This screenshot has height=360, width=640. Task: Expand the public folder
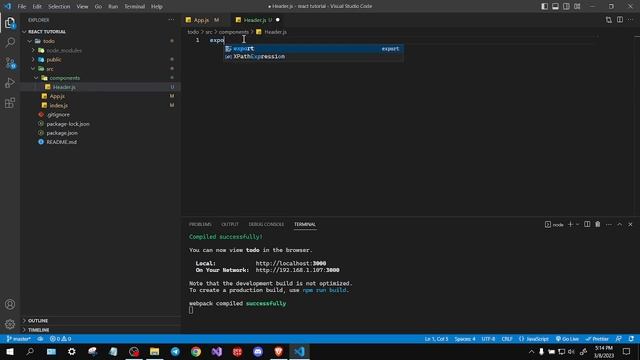pyautogui.click(x=54, y=60)
